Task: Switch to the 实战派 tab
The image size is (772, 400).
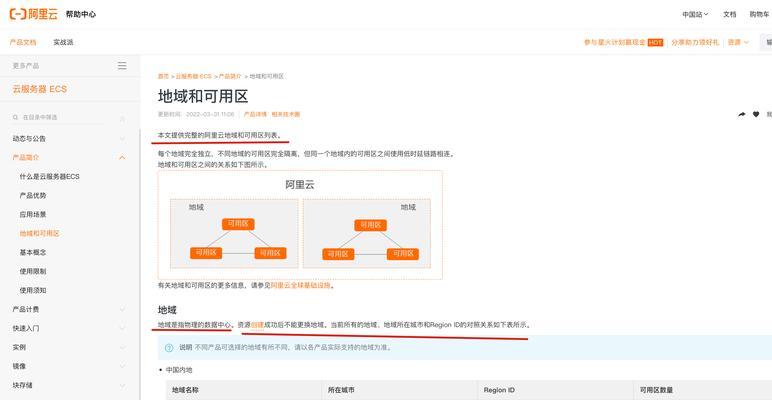Action: click(64, 42)
